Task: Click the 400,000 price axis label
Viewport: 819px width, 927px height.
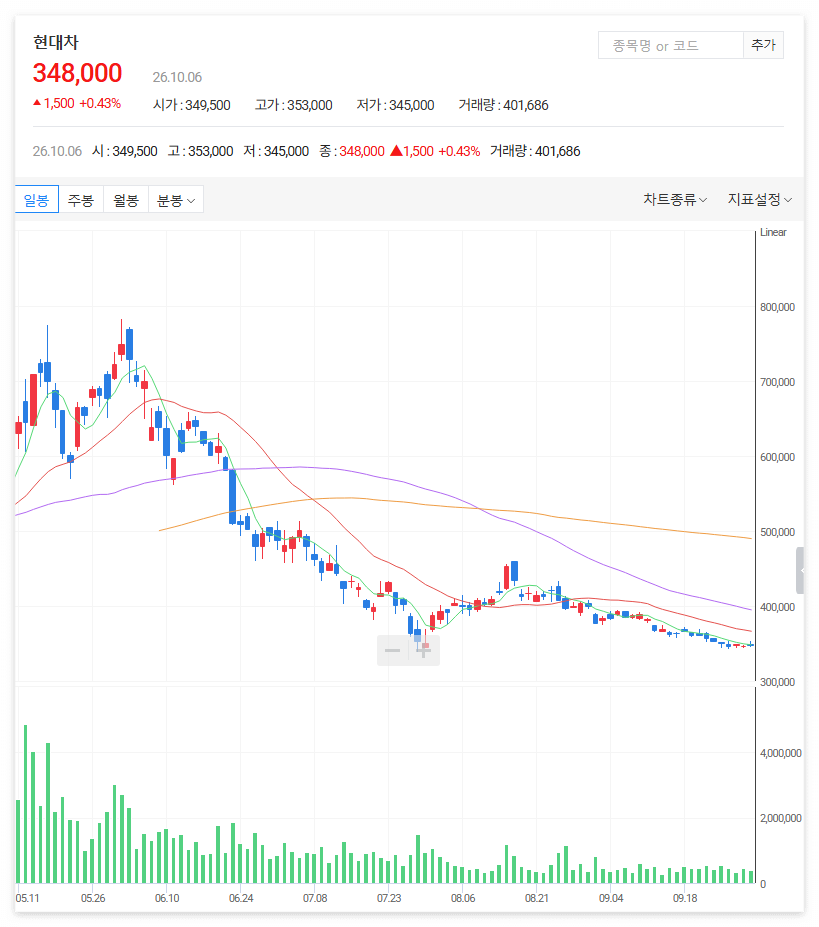Action: click(777, 608)
